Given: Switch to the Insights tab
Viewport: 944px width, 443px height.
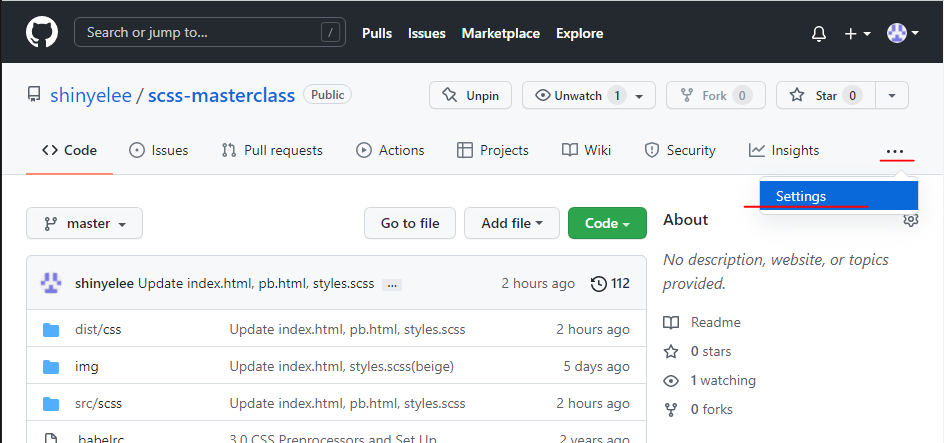Looking at the screenshot, I should coord(784,150).
